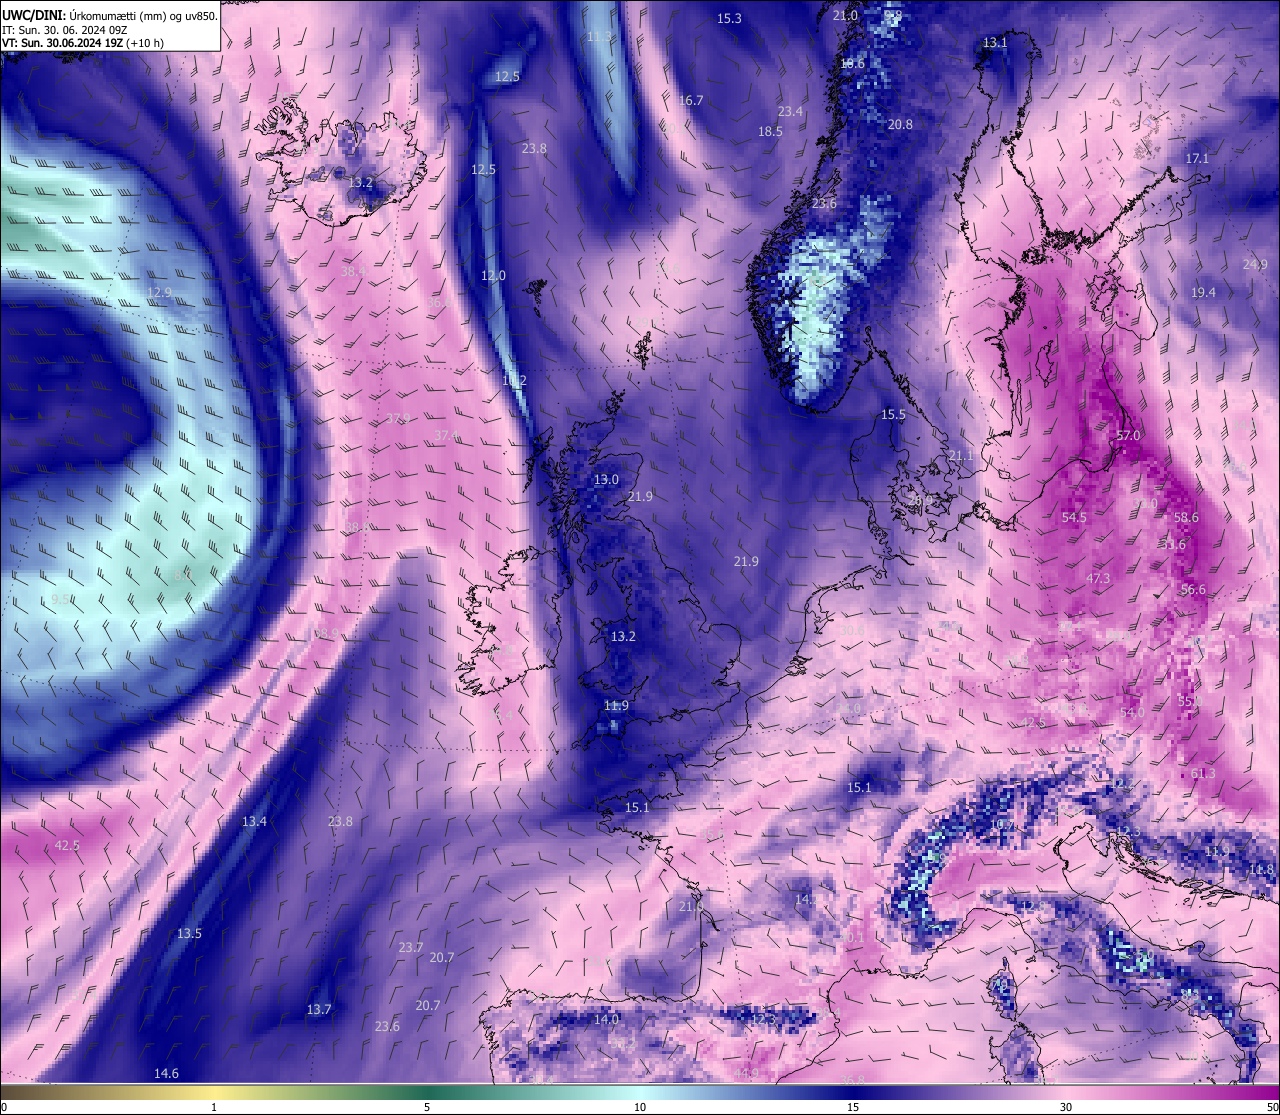Click the 18.5 value label
The width and height of the screenshot is (1280, 1115).
[x=770, y=132]
